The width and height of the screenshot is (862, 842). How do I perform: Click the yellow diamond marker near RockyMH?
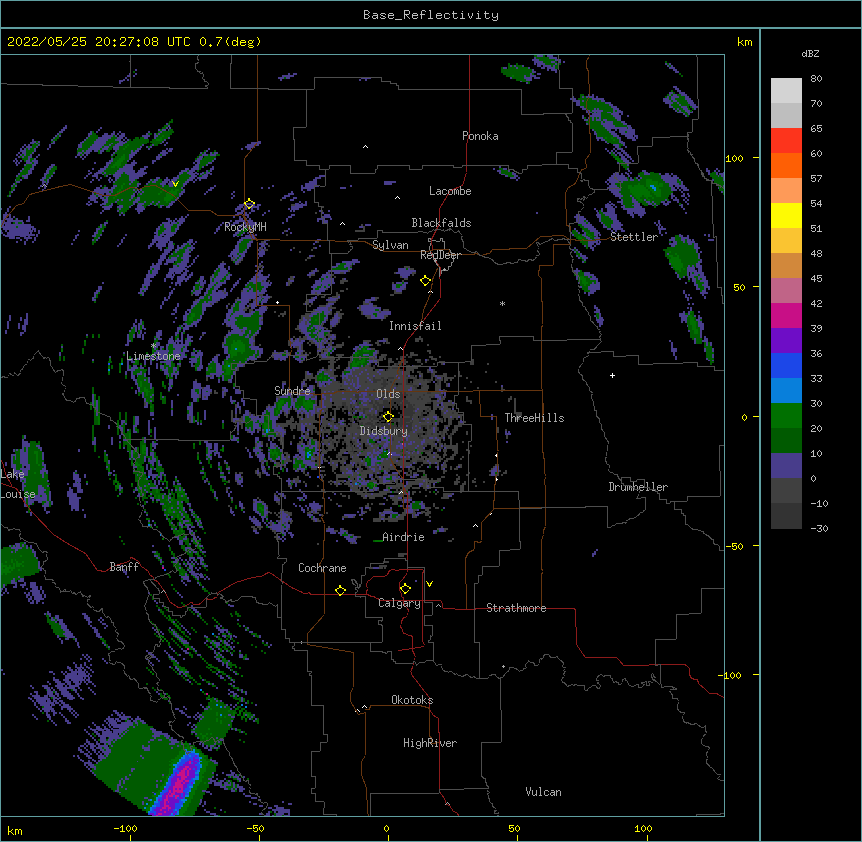pos(250,204)
